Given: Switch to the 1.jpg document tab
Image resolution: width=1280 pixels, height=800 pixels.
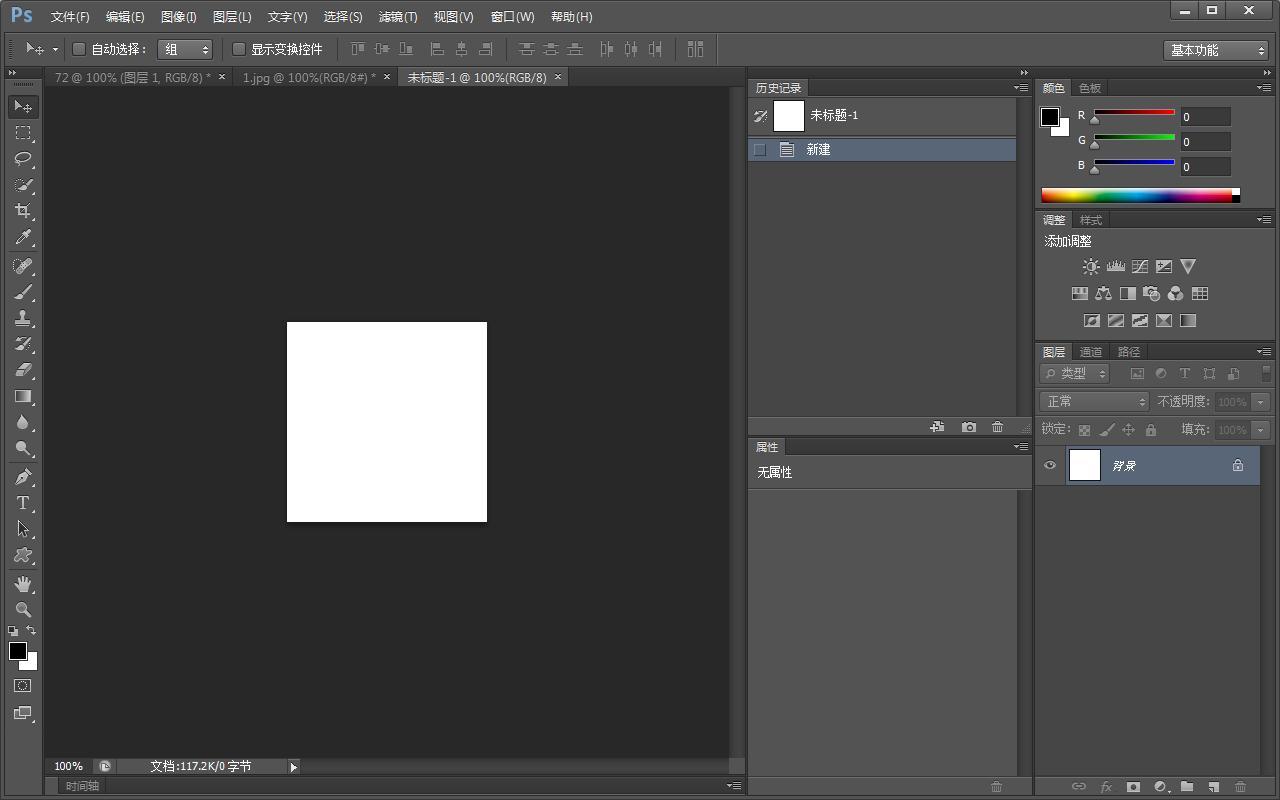Looking at the screenshot, I should click(x=309, y=77).
